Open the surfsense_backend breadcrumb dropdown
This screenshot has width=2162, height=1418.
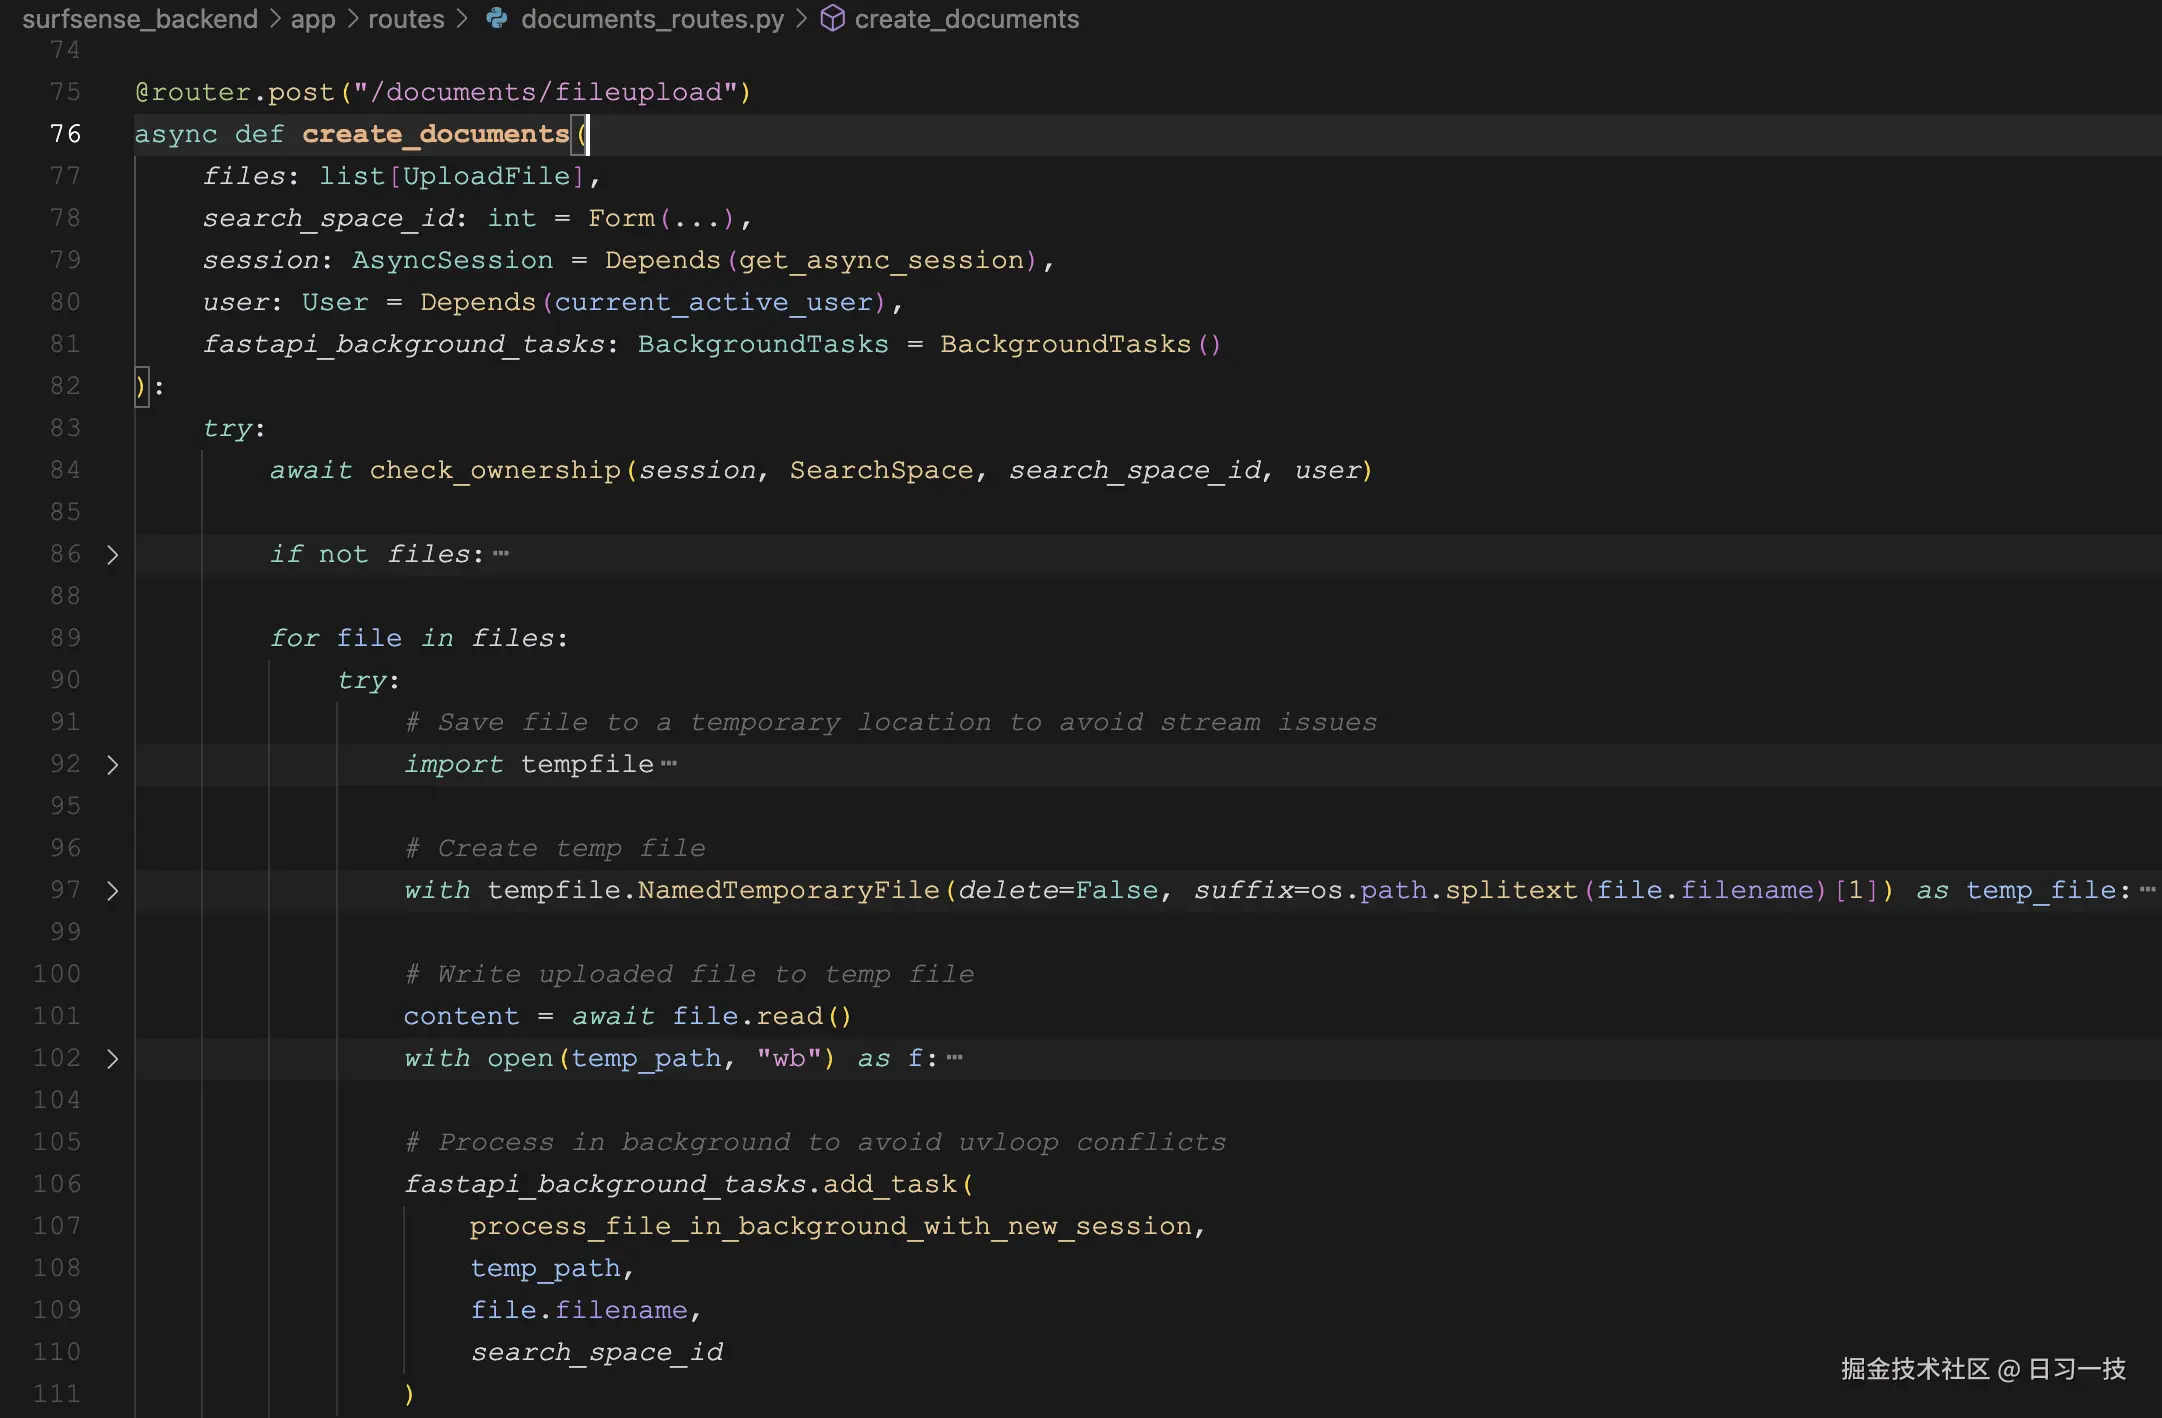(141, 19)
